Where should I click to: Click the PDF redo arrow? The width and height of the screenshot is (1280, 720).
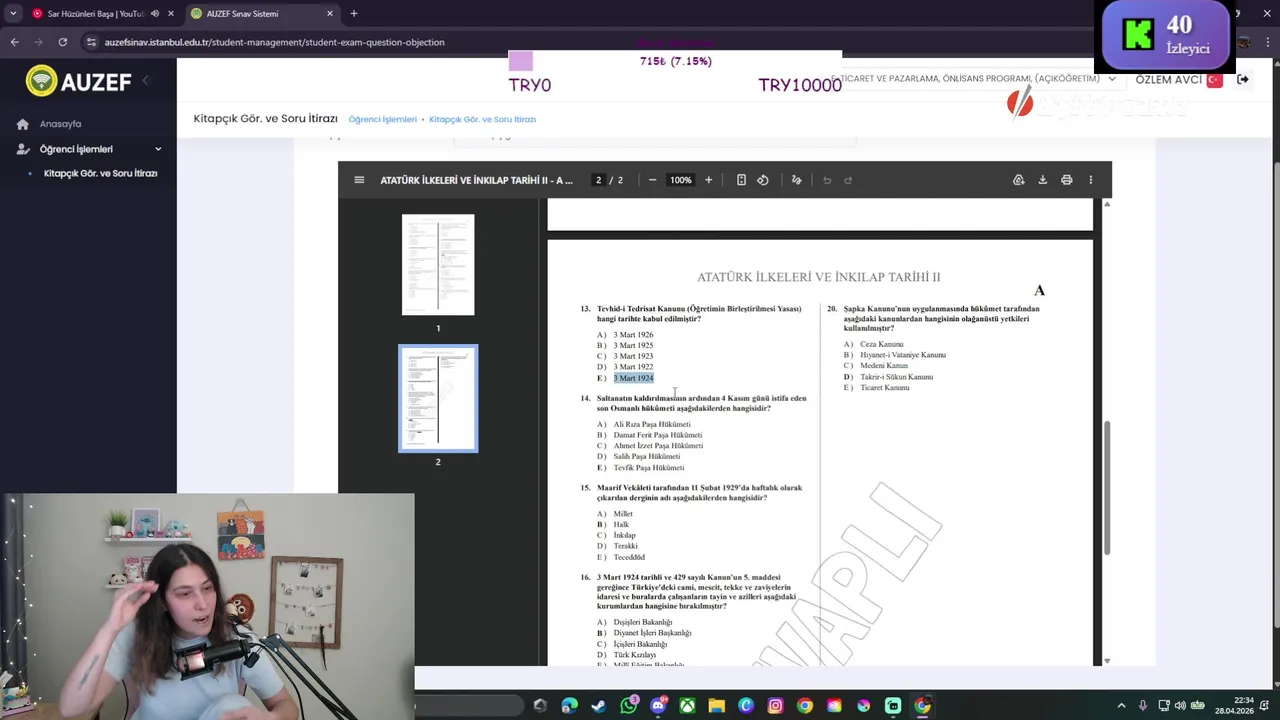(x=848, y=180)
